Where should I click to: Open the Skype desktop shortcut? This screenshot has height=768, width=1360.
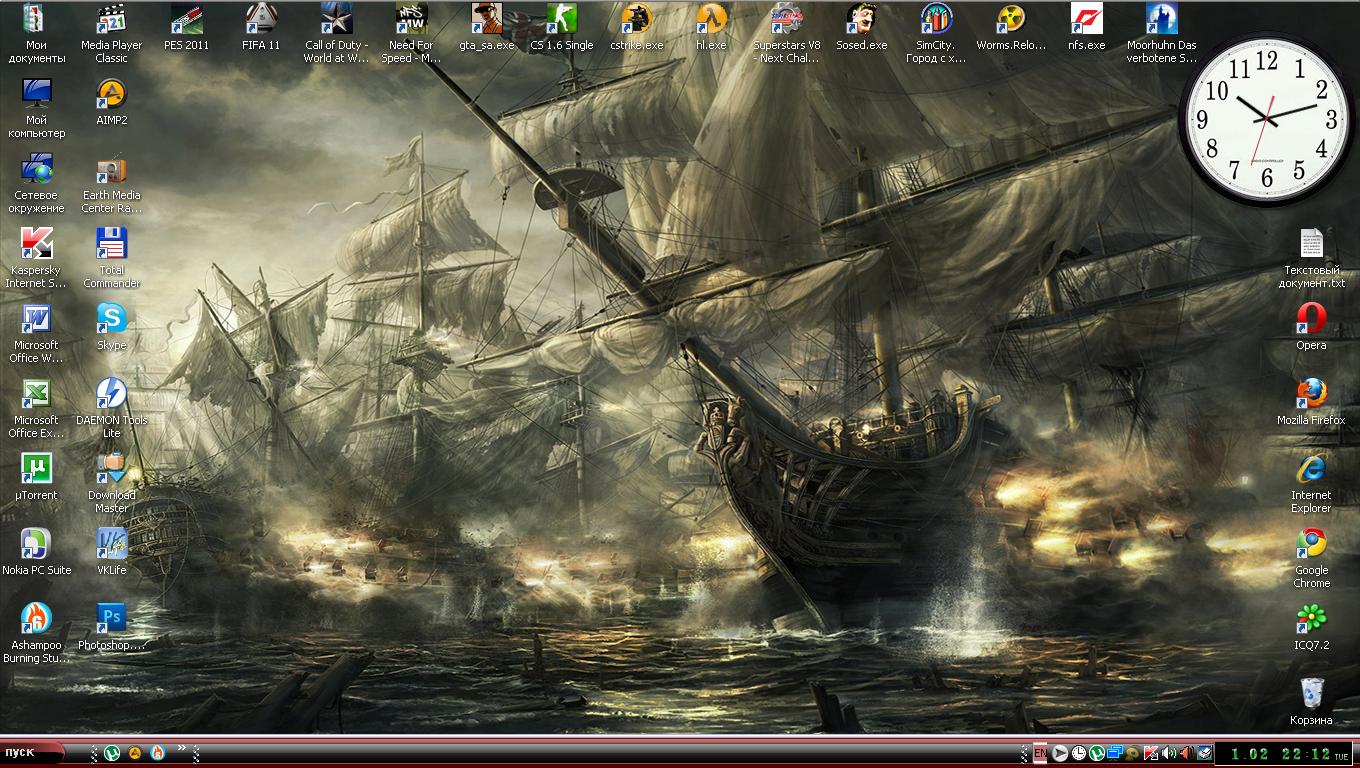point(111,319)
